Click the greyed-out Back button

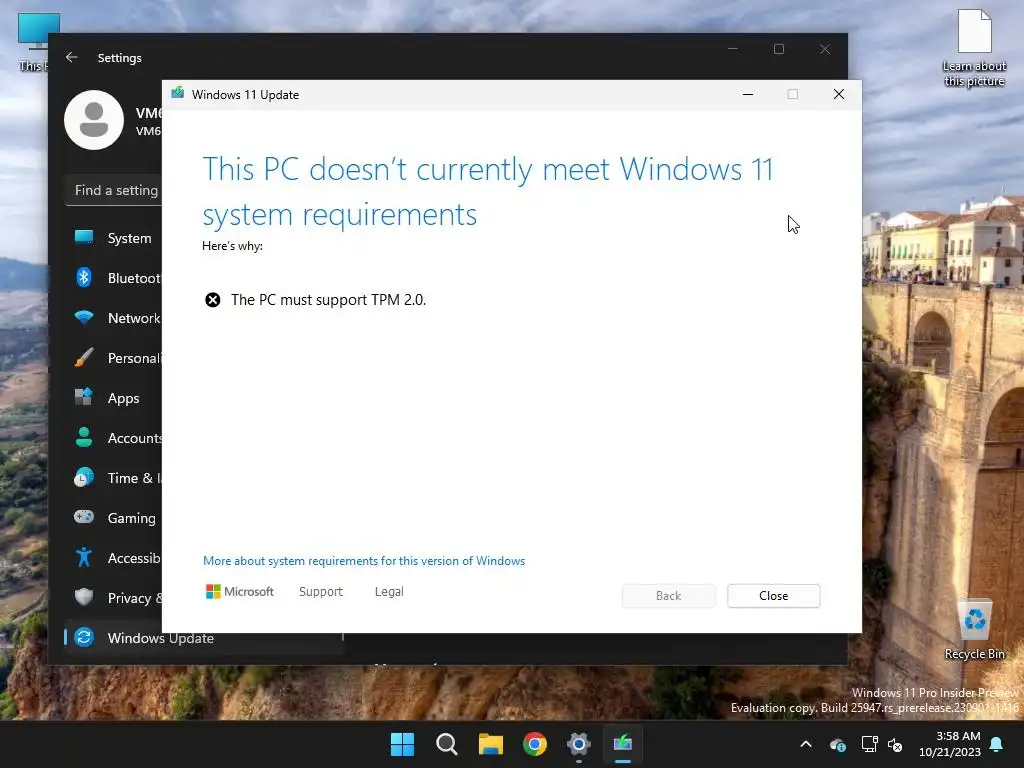coord(668,596)
